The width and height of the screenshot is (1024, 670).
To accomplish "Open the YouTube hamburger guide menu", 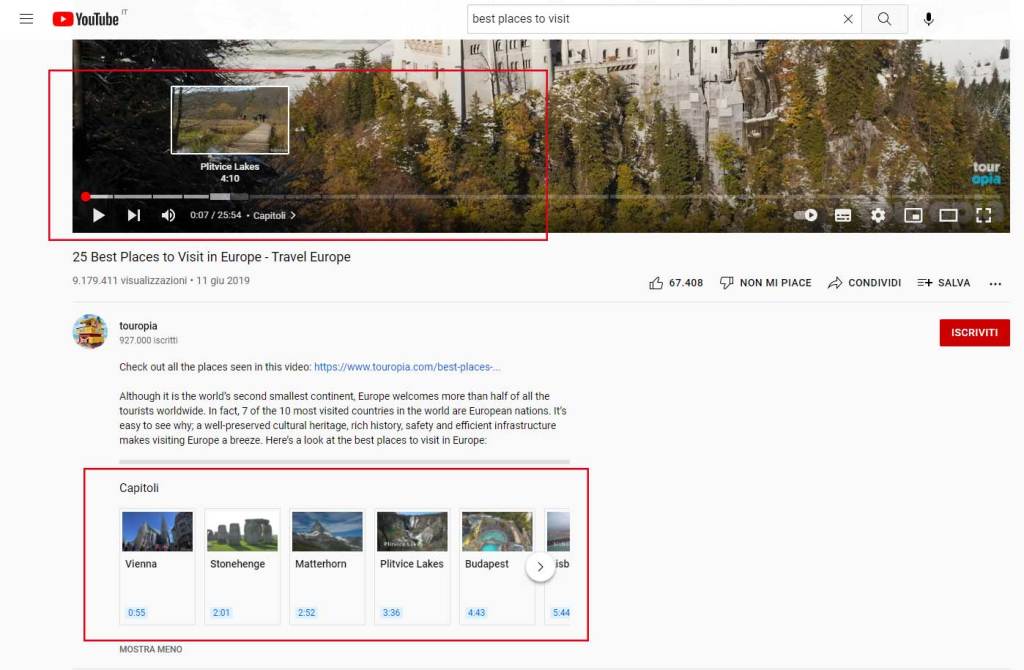I will [x=27, y=19].
